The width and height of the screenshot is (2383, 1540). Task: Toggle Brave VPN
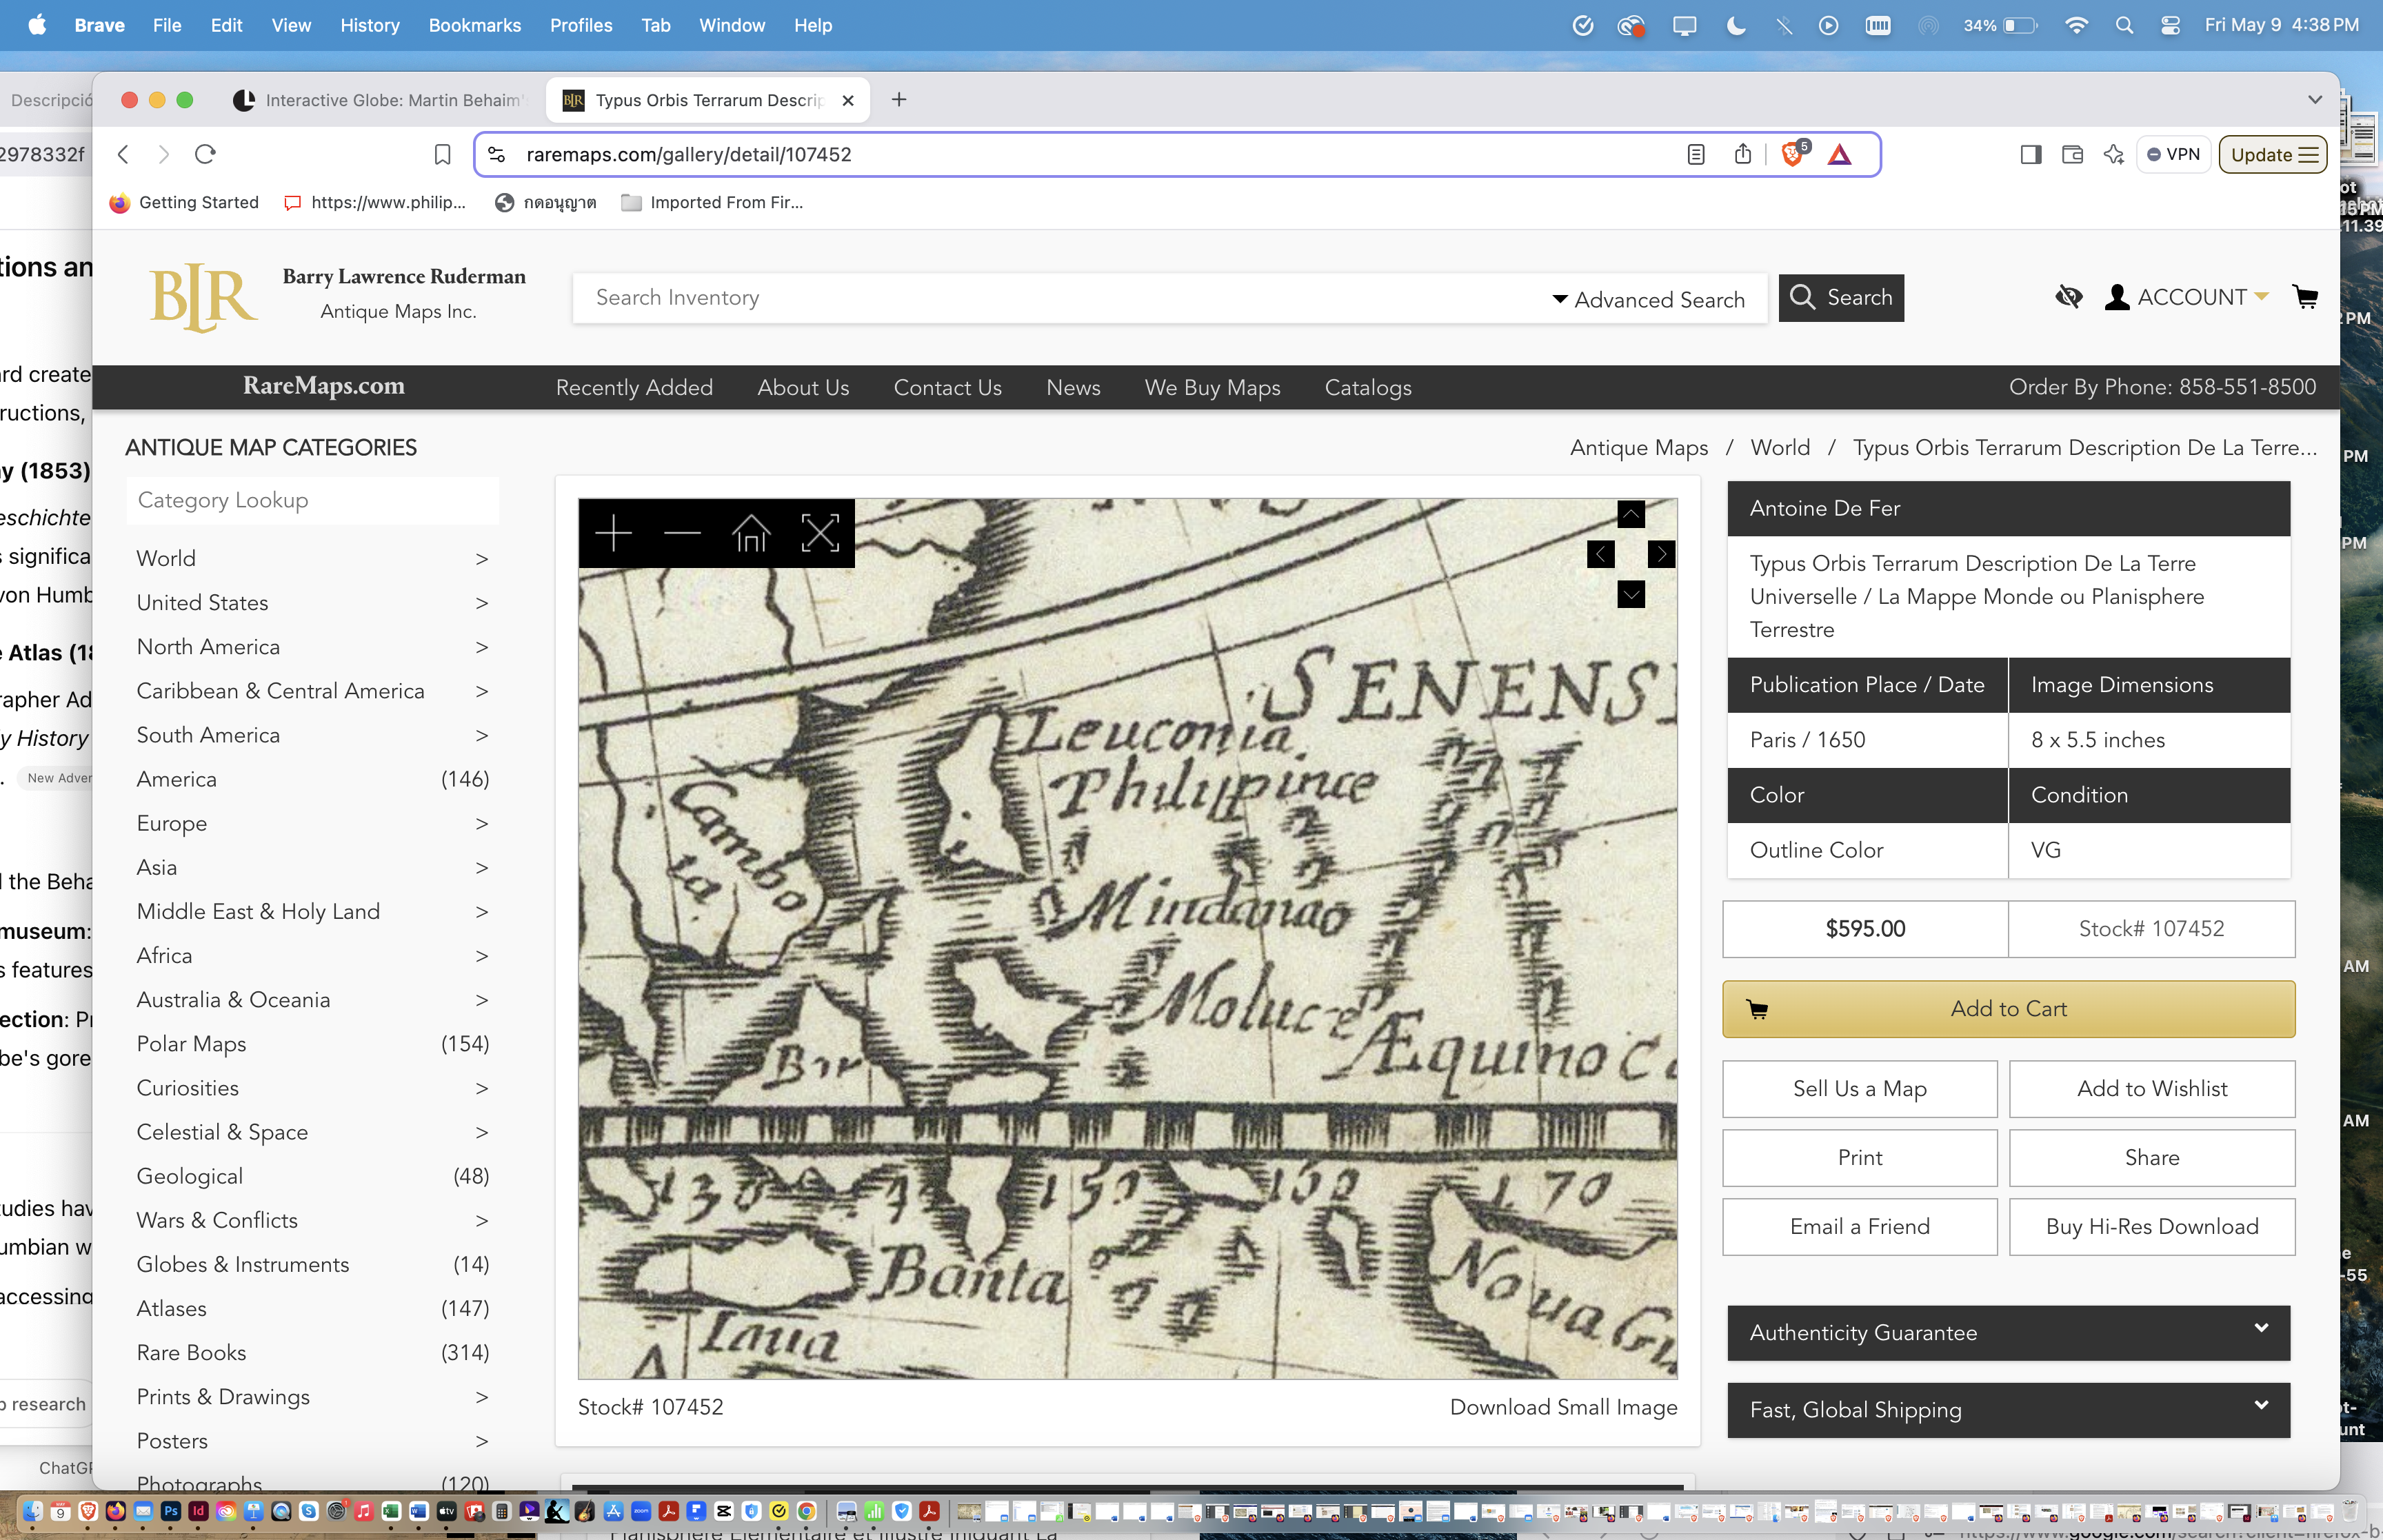coord(2173,154)
